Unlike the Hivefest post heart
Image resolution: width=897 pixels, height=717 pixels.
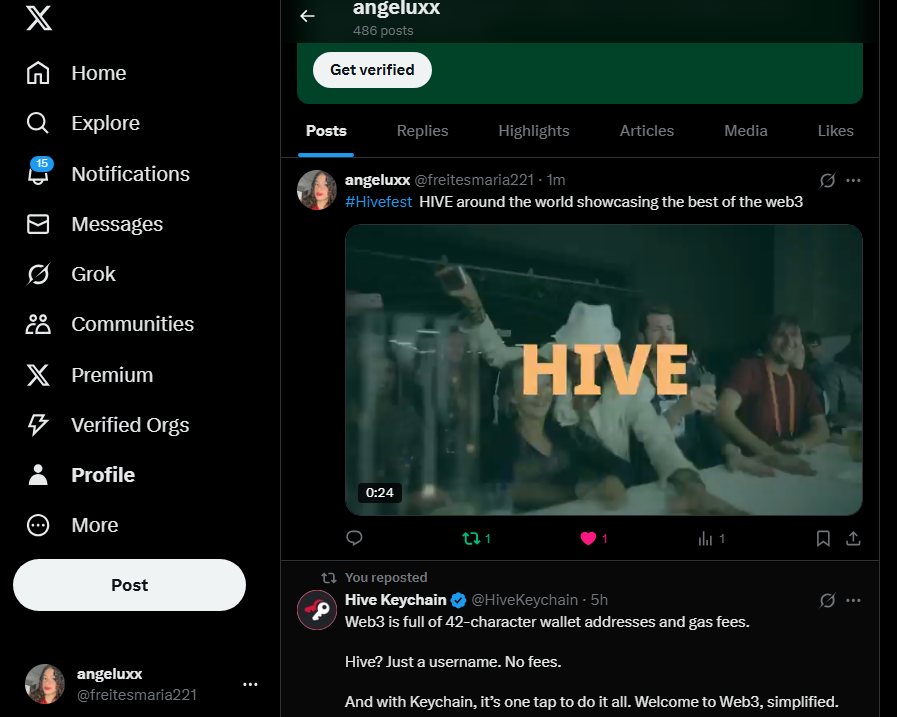(x=593, y=538)
